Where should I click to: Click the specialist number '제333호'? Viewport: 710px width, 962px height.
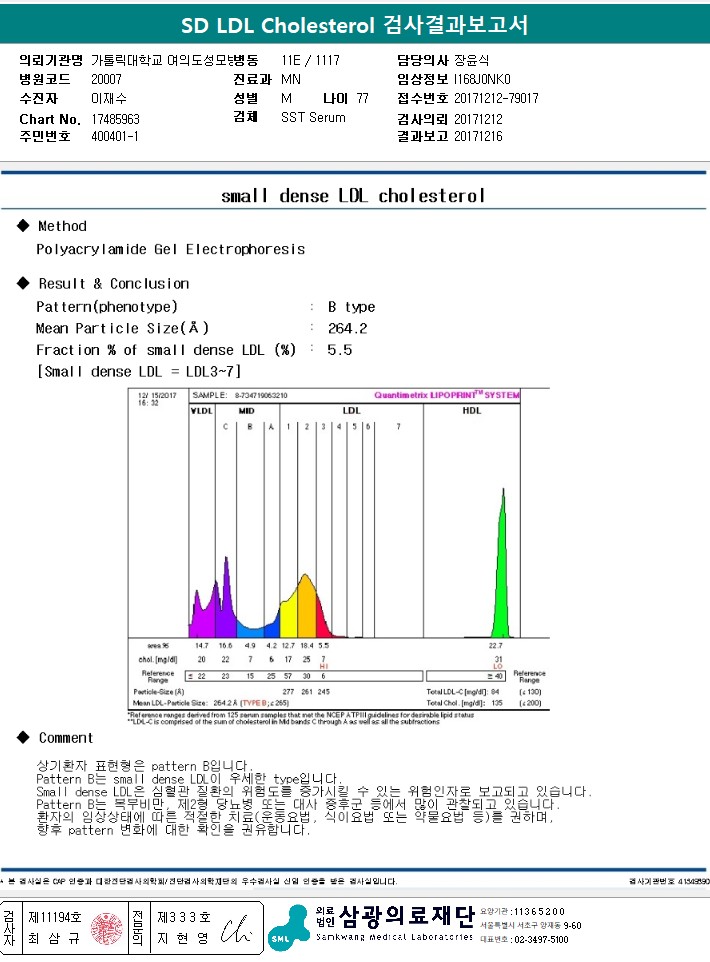coord(184,917)
